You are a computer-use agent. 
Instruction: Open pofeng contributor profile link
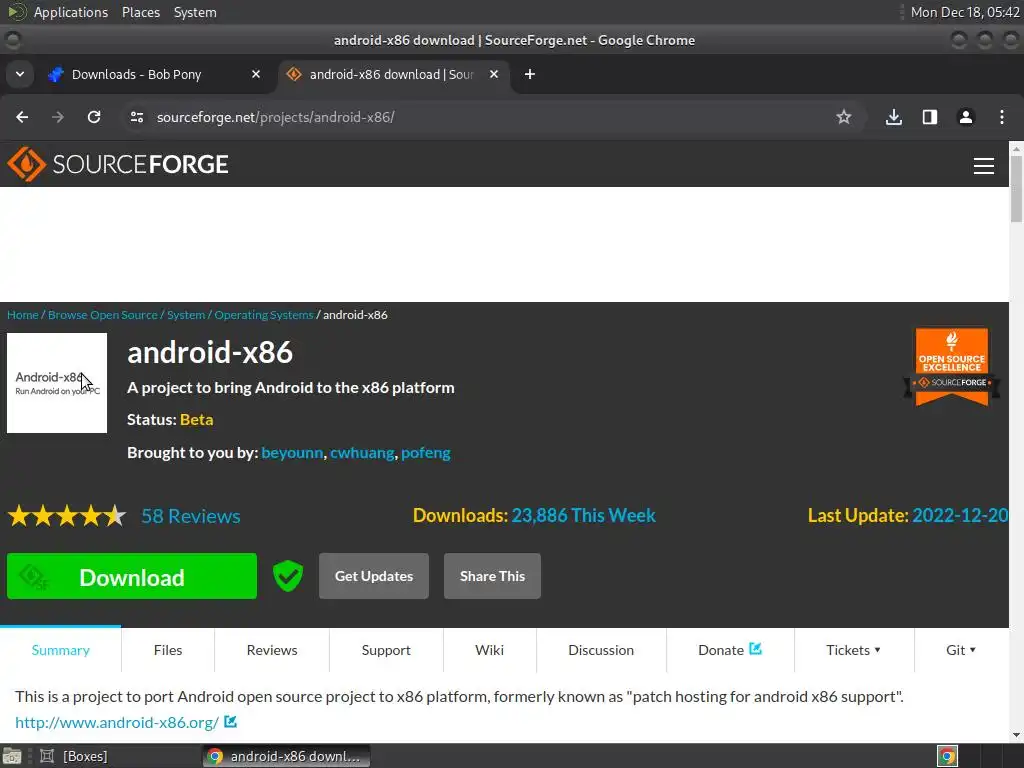click(x=426, y=453)
